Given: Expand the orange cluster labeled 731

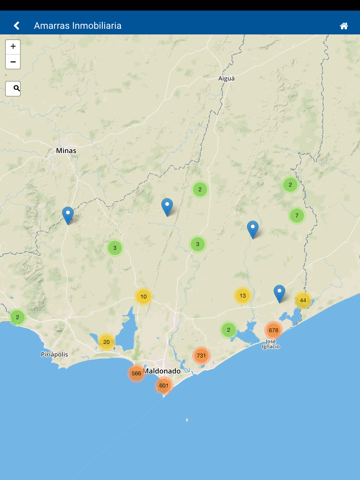Looking at the screenshot, I should (x=201, y=355).
